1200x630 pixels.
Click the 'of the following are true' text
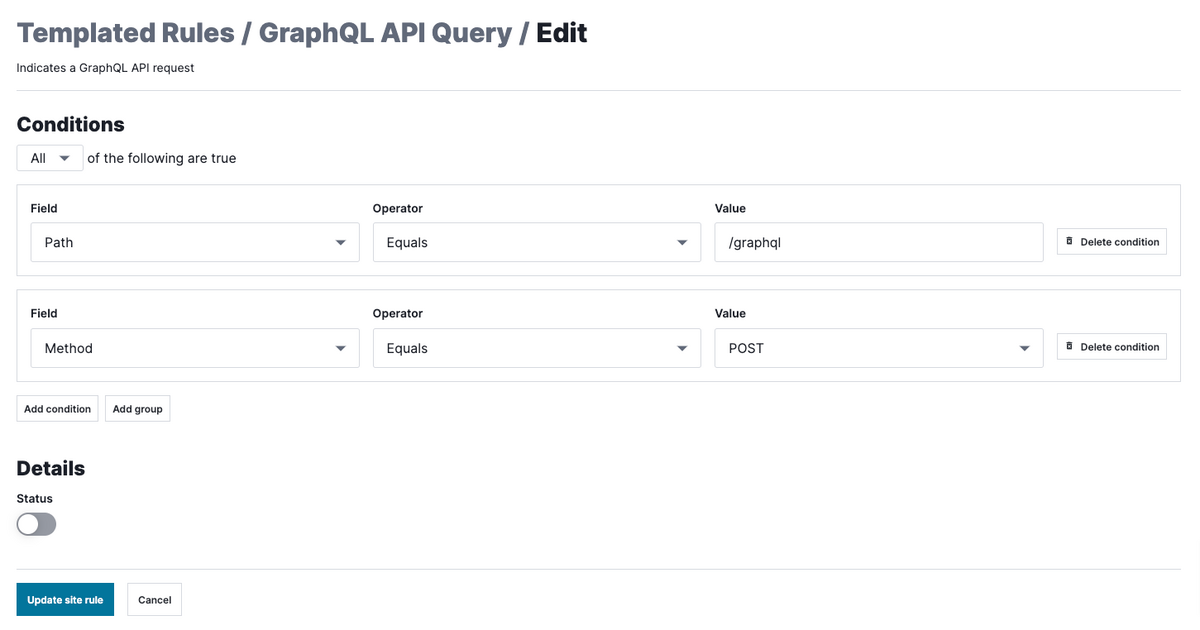click(x=162, y=158)
